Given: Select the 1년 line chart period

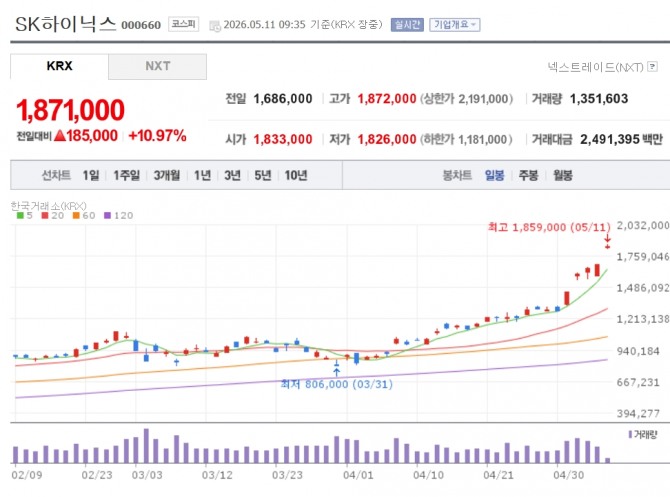Looking at the screenshot, I should click(203, 175).
